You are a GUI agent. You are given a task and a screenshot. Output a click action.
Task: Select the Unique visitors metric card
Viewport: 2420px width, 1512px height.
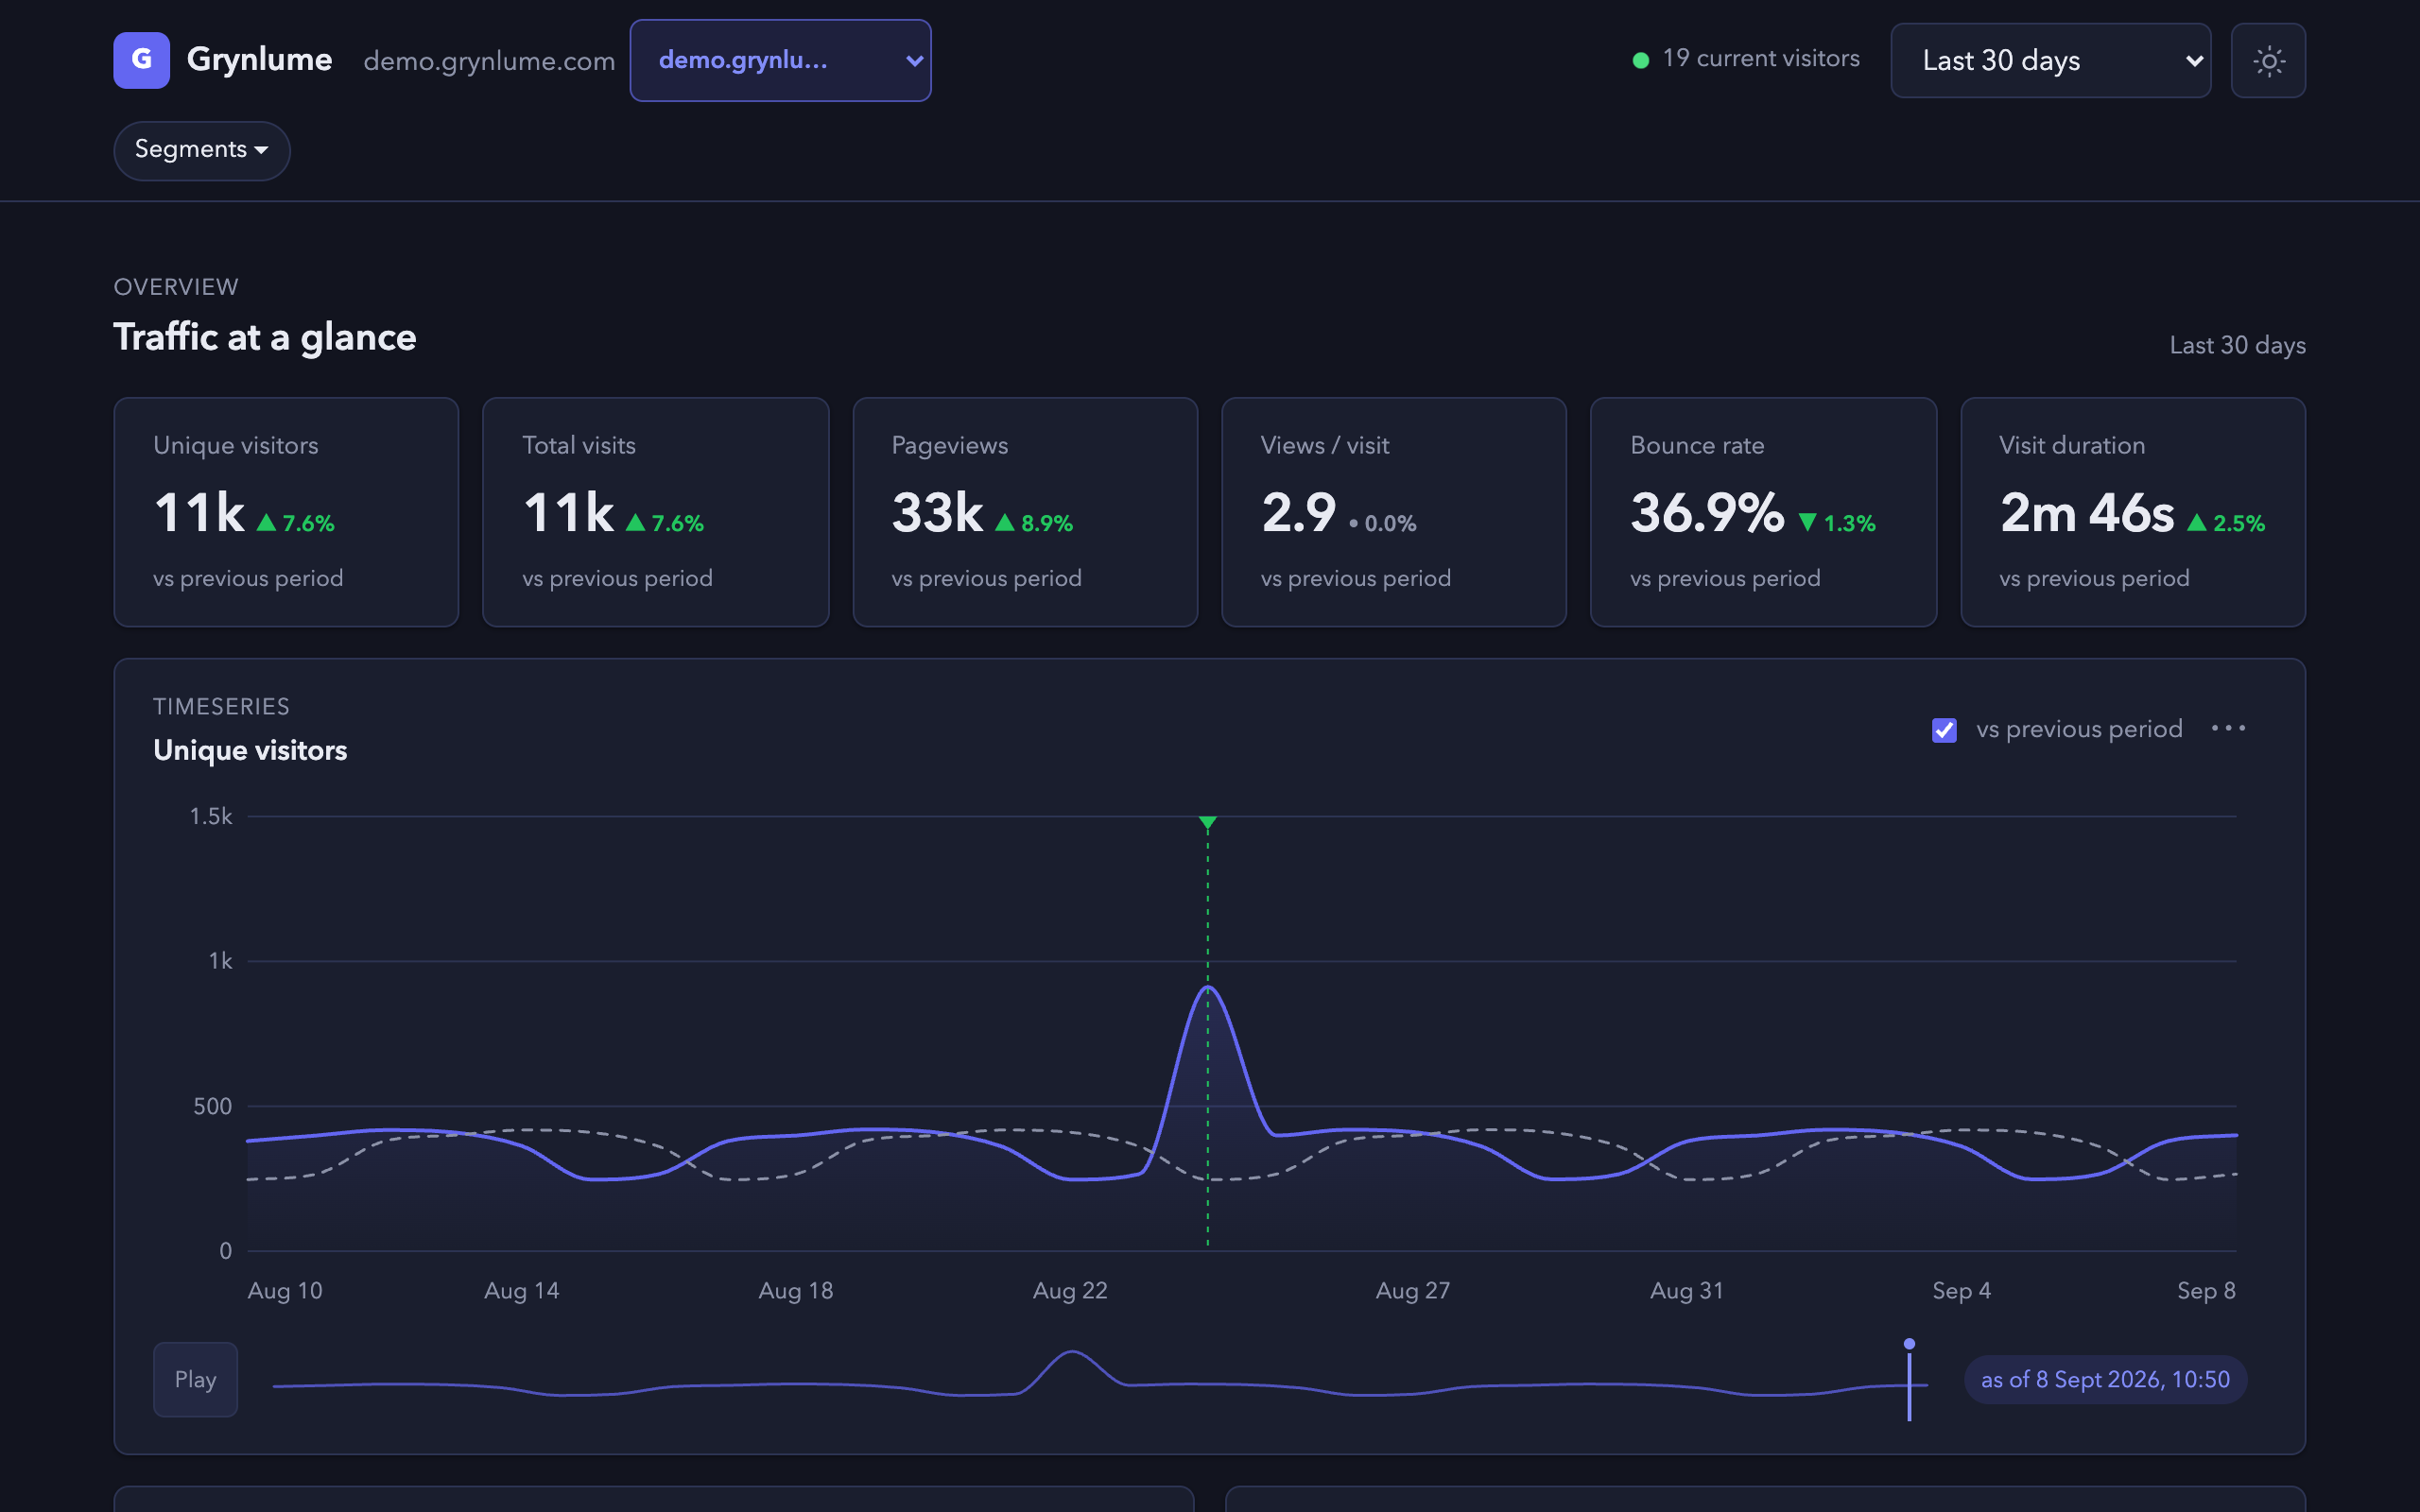[x=286, y=512]
